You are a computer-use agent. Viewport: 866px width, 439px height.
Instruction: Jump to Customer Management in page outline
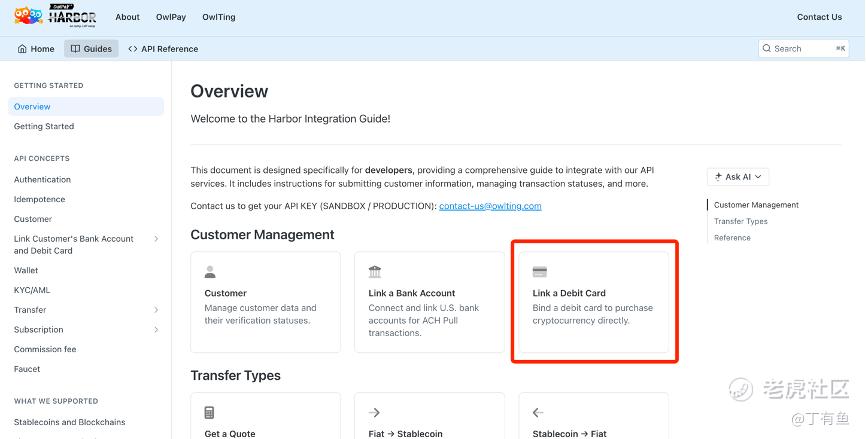(x=756, y=205)
